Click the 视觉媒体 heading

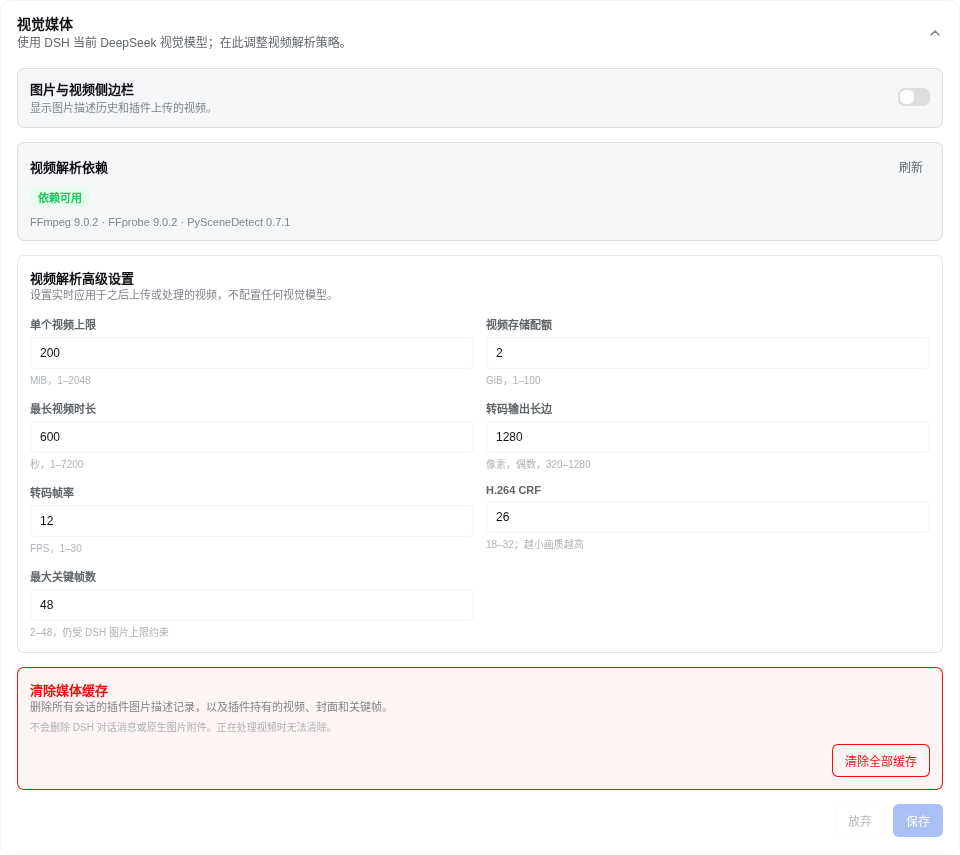pyautogui.click(x=45, y=24)
